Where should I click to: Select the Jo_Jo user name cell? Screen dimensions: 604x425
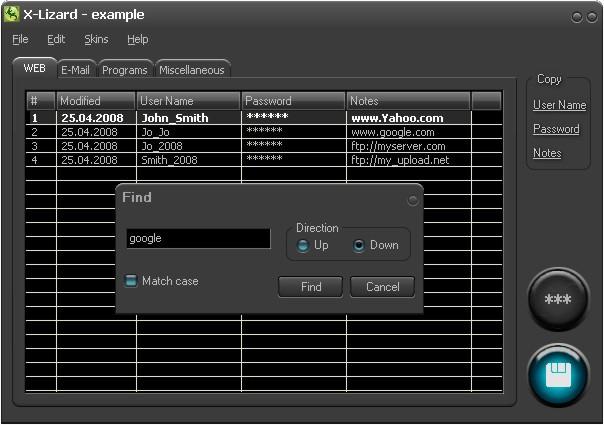[189, 132]
